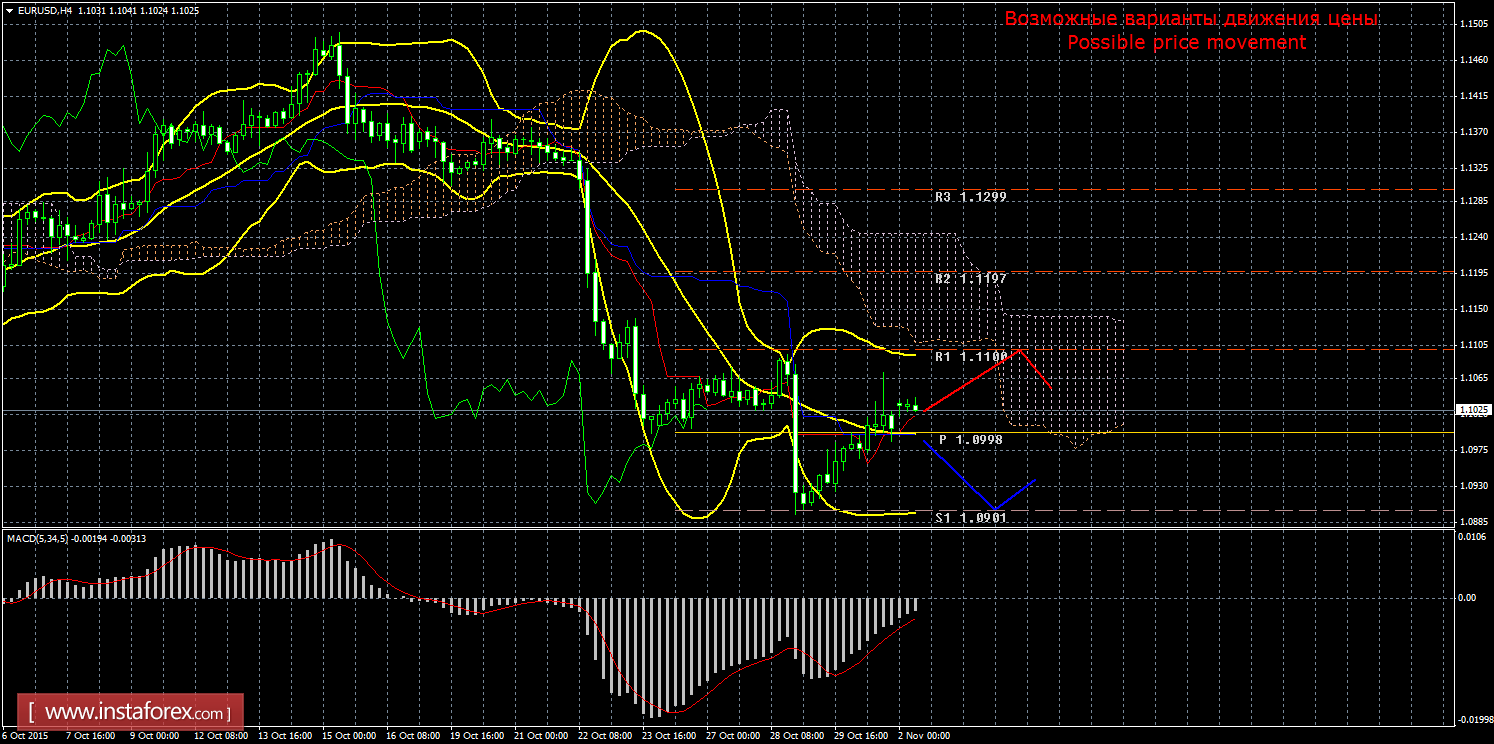The width and height of the screenshot is (1494, 744).
Task: Click the 2 Nov 00:00 time label
Action: click(923, 736)
